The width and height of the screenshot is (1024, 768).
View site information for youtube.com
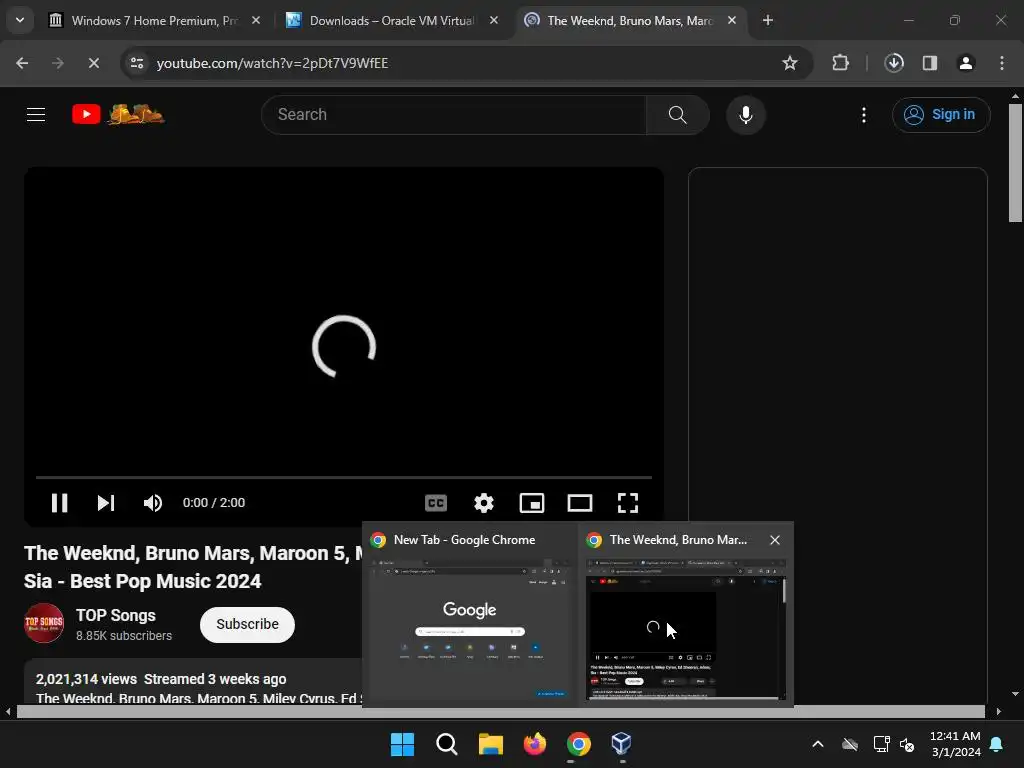(x=136, y=63)
